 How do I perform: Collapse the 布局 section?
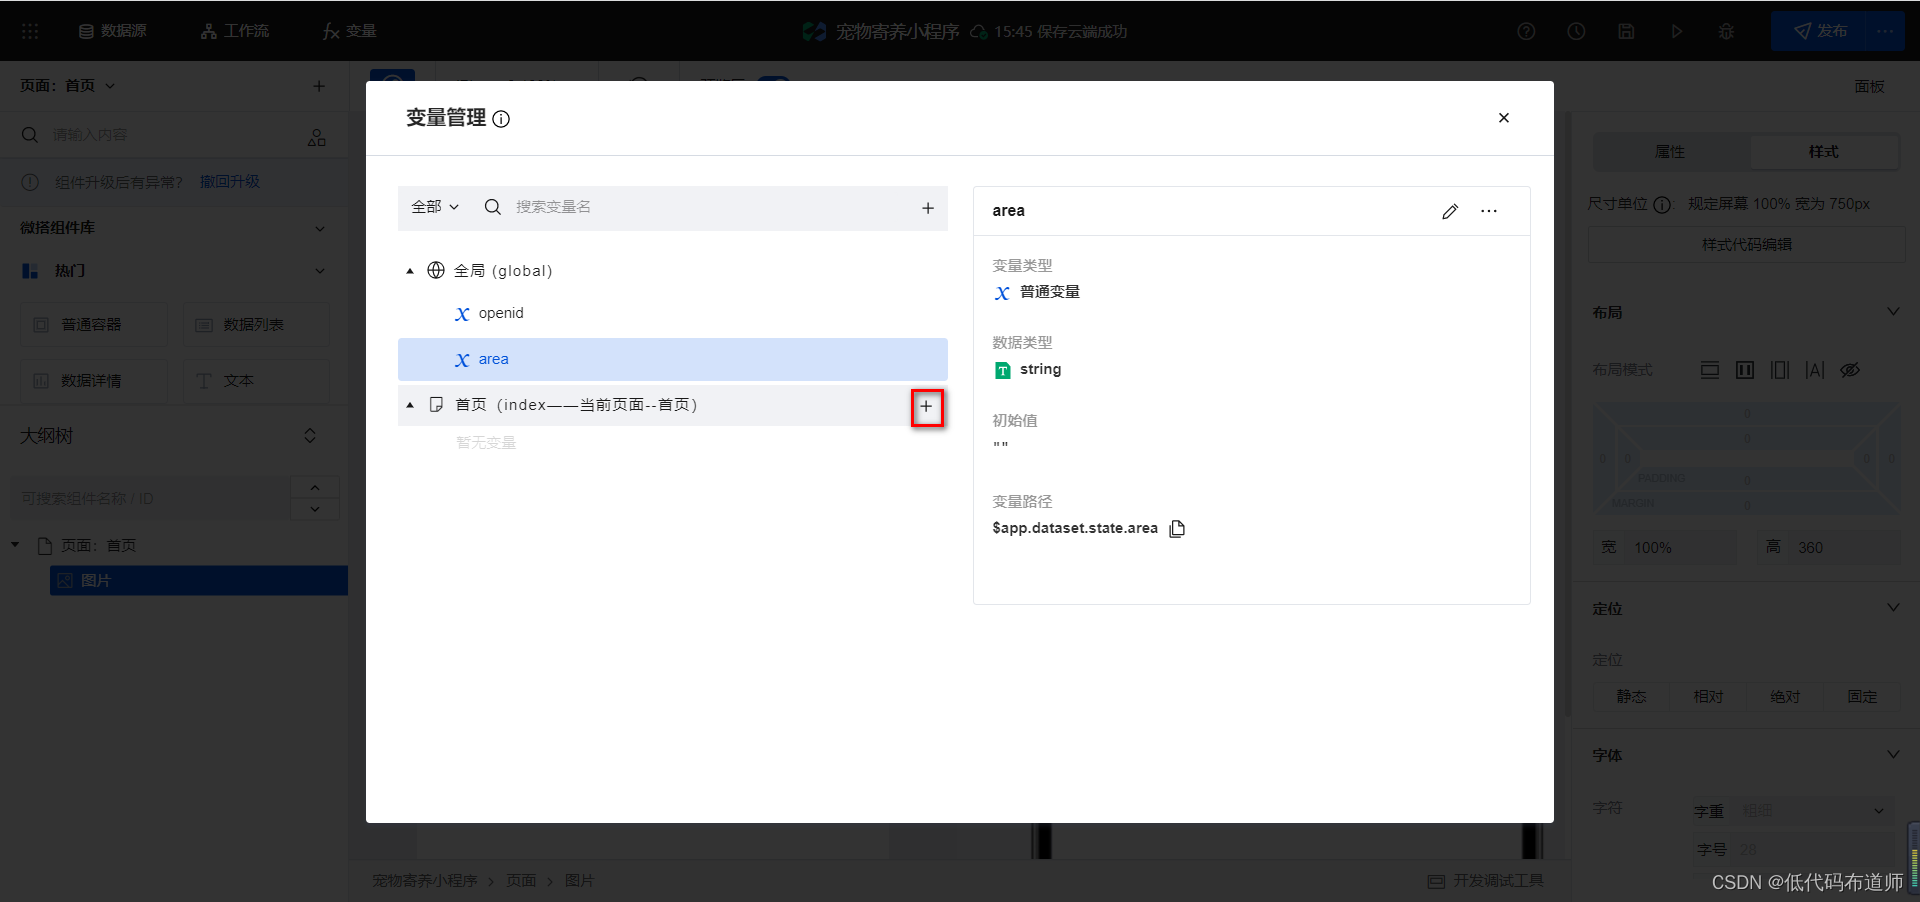tap(1893, 312)
